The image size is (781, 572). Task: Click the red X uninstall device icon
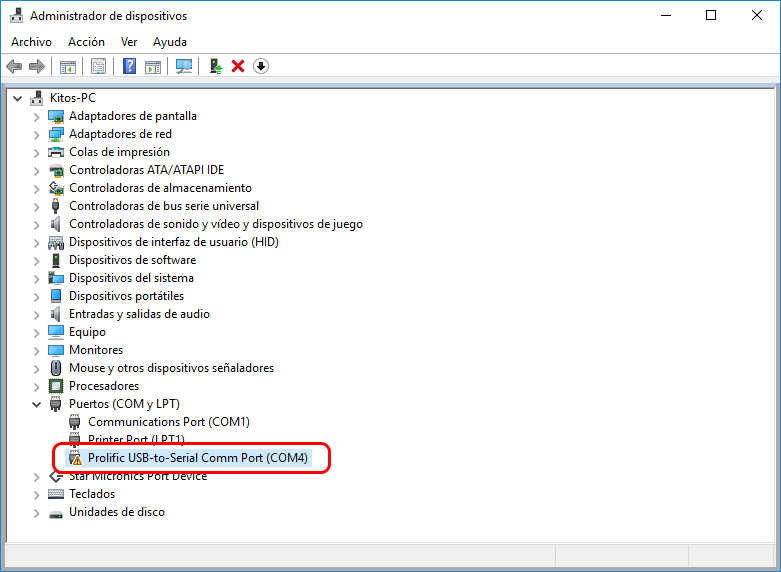(238, 66)
